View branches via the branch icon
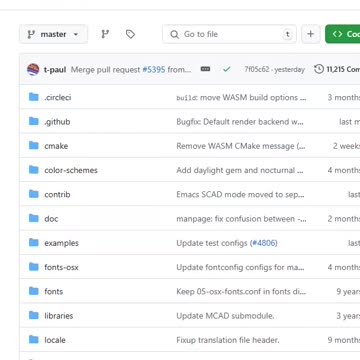 [105, 34]
